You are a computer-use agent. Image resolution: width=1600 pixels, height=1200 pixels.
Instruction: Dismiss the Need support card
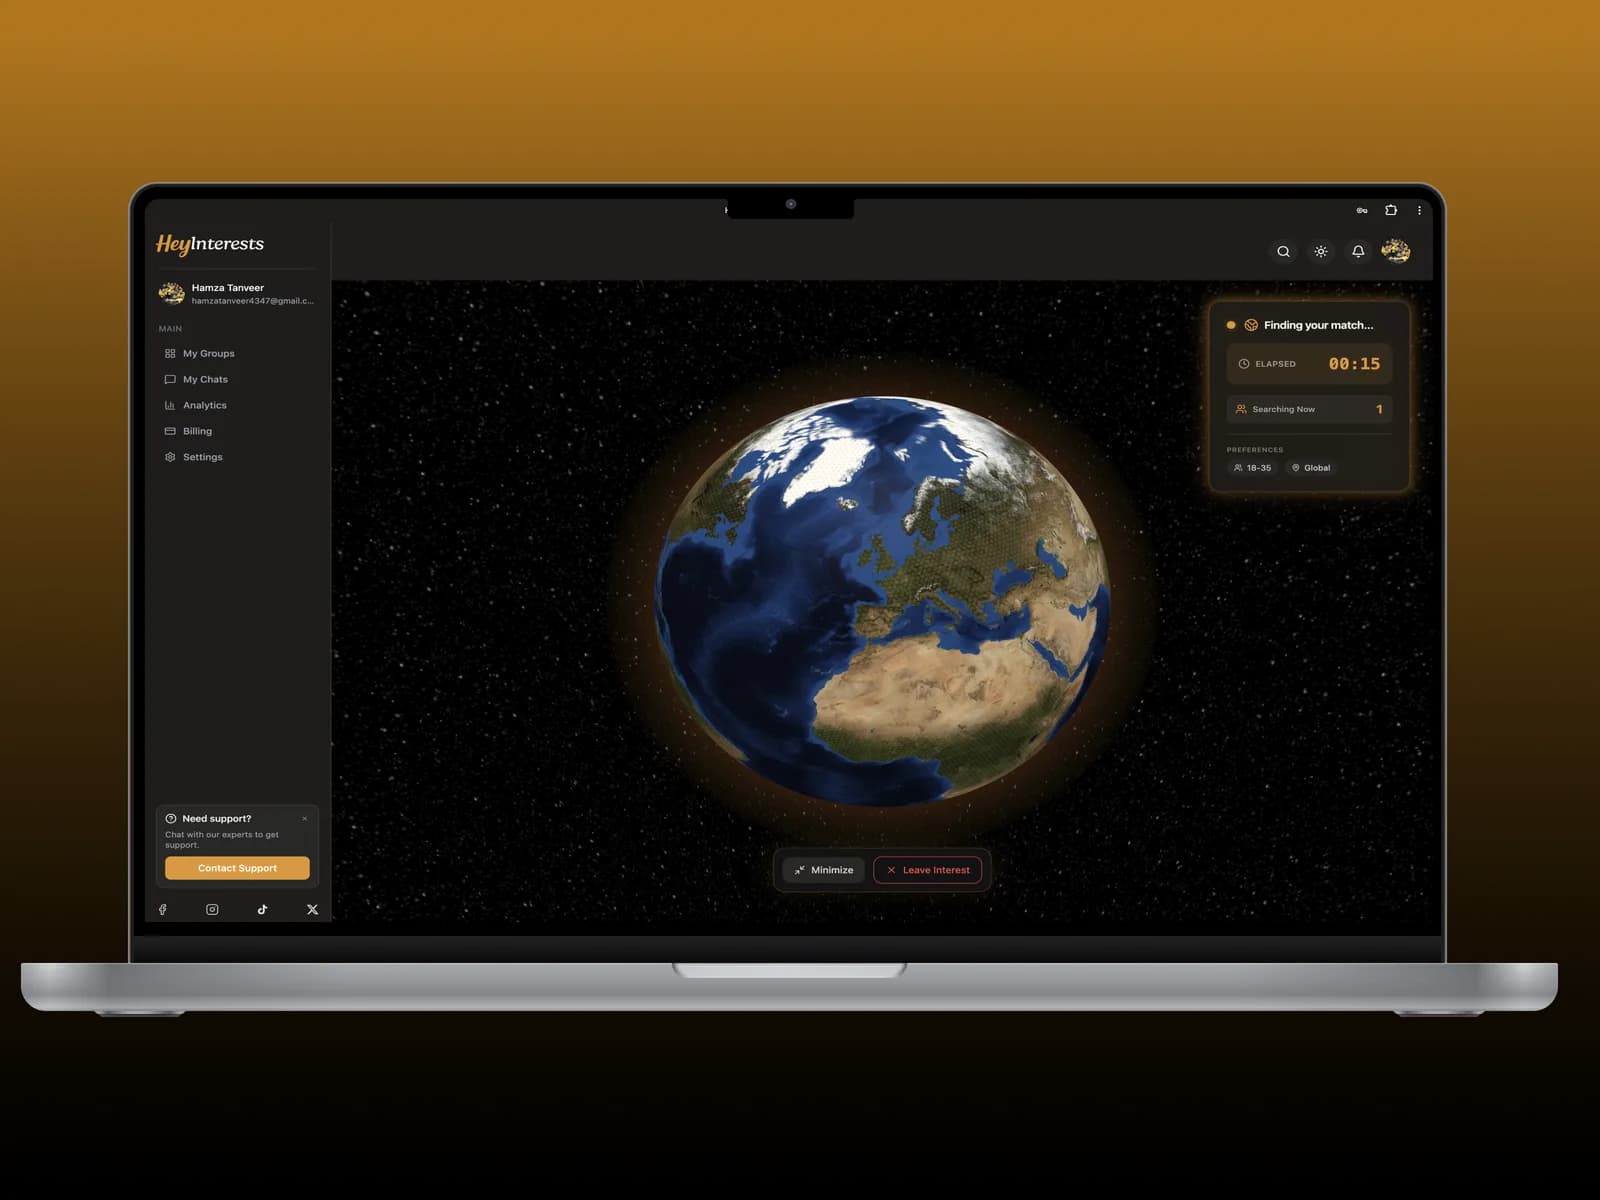305,819
